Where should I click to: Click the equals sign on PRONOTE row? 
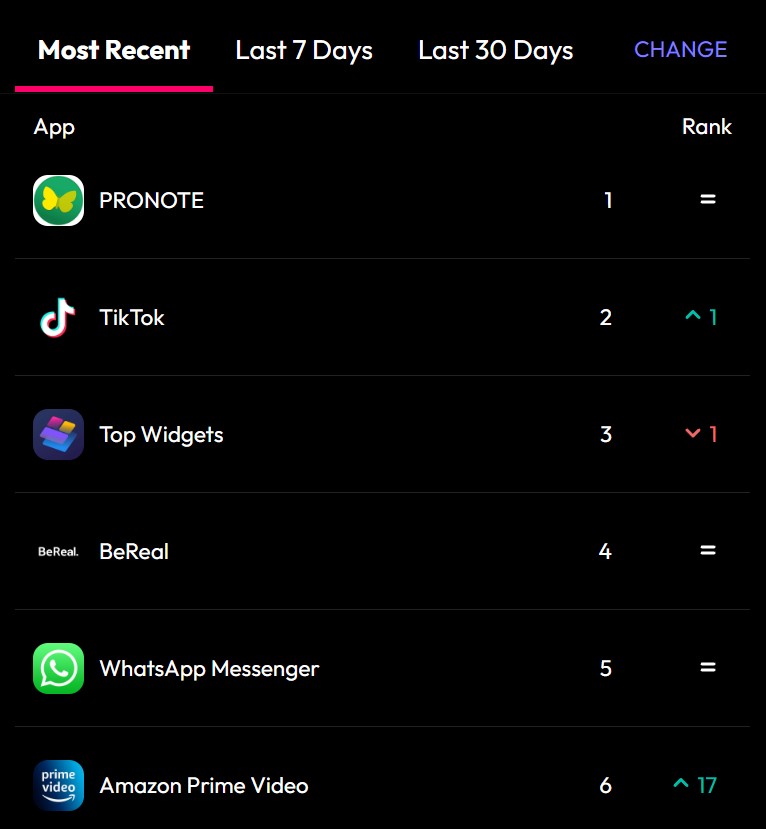click(x=708, y=199)
